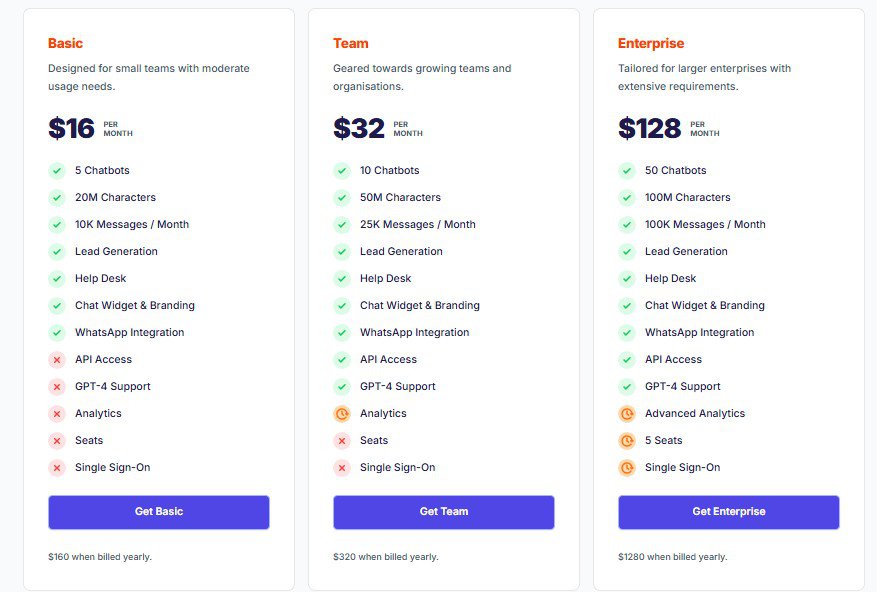Click the $1280 yearly billing text under Enterprise

click(x=672, y=557)
